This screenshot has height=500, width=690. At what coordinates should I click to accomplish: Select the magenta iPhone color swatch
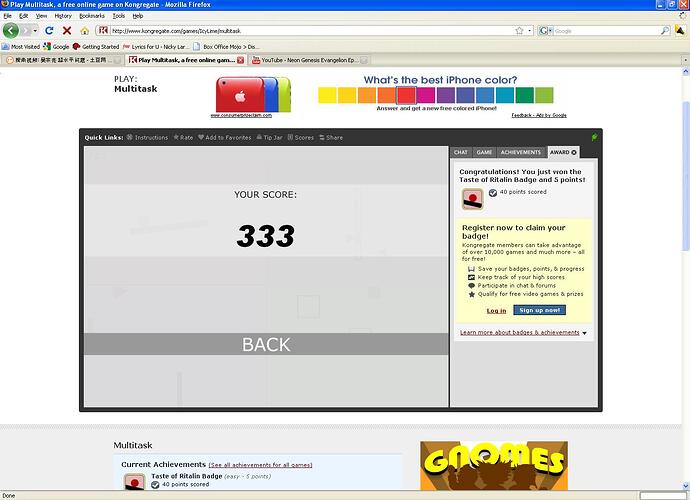coord(426,95)
